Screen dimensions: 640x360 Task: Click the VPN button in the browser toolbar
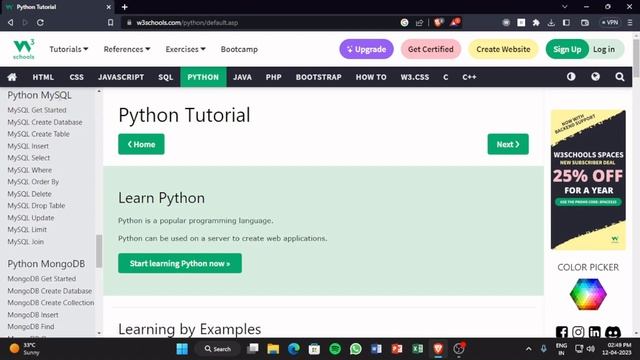click(x=610, y=22)
